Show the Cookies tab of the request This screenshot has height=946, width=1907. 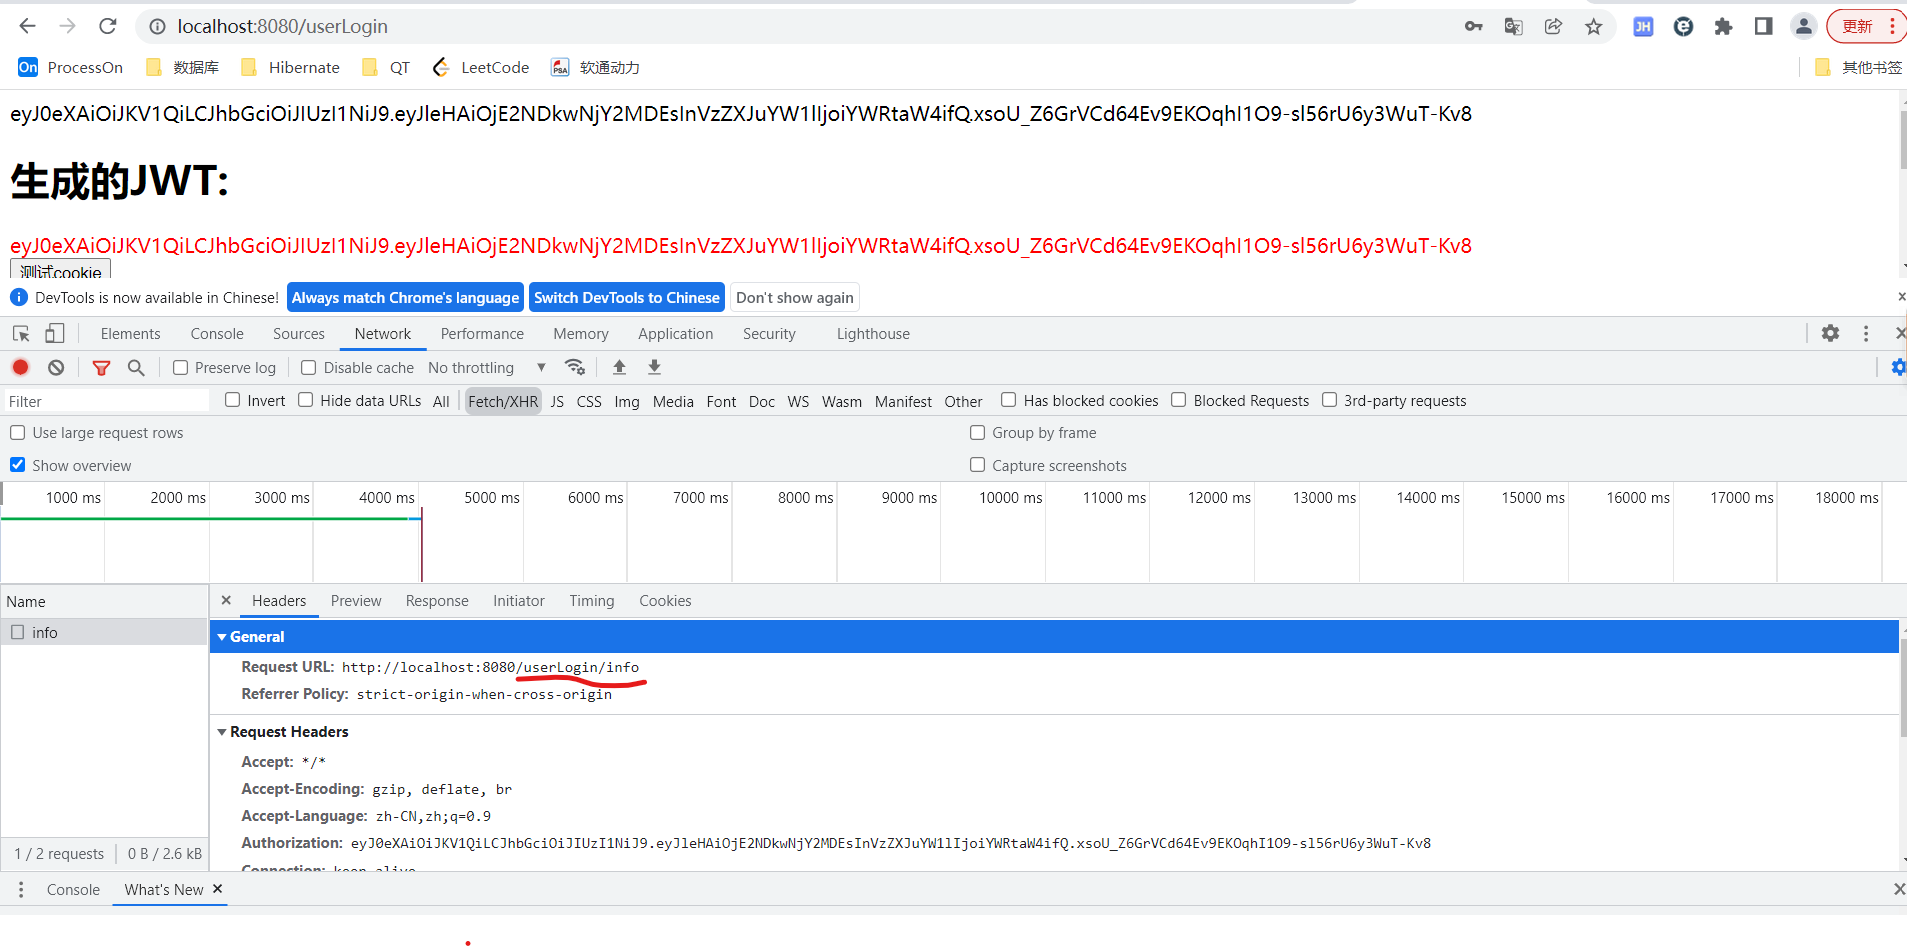click(665, 601)
